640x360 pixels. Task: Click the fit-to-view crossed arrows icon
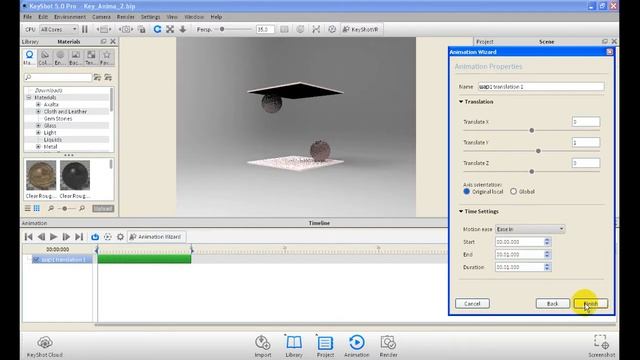[x=170, y=29]
